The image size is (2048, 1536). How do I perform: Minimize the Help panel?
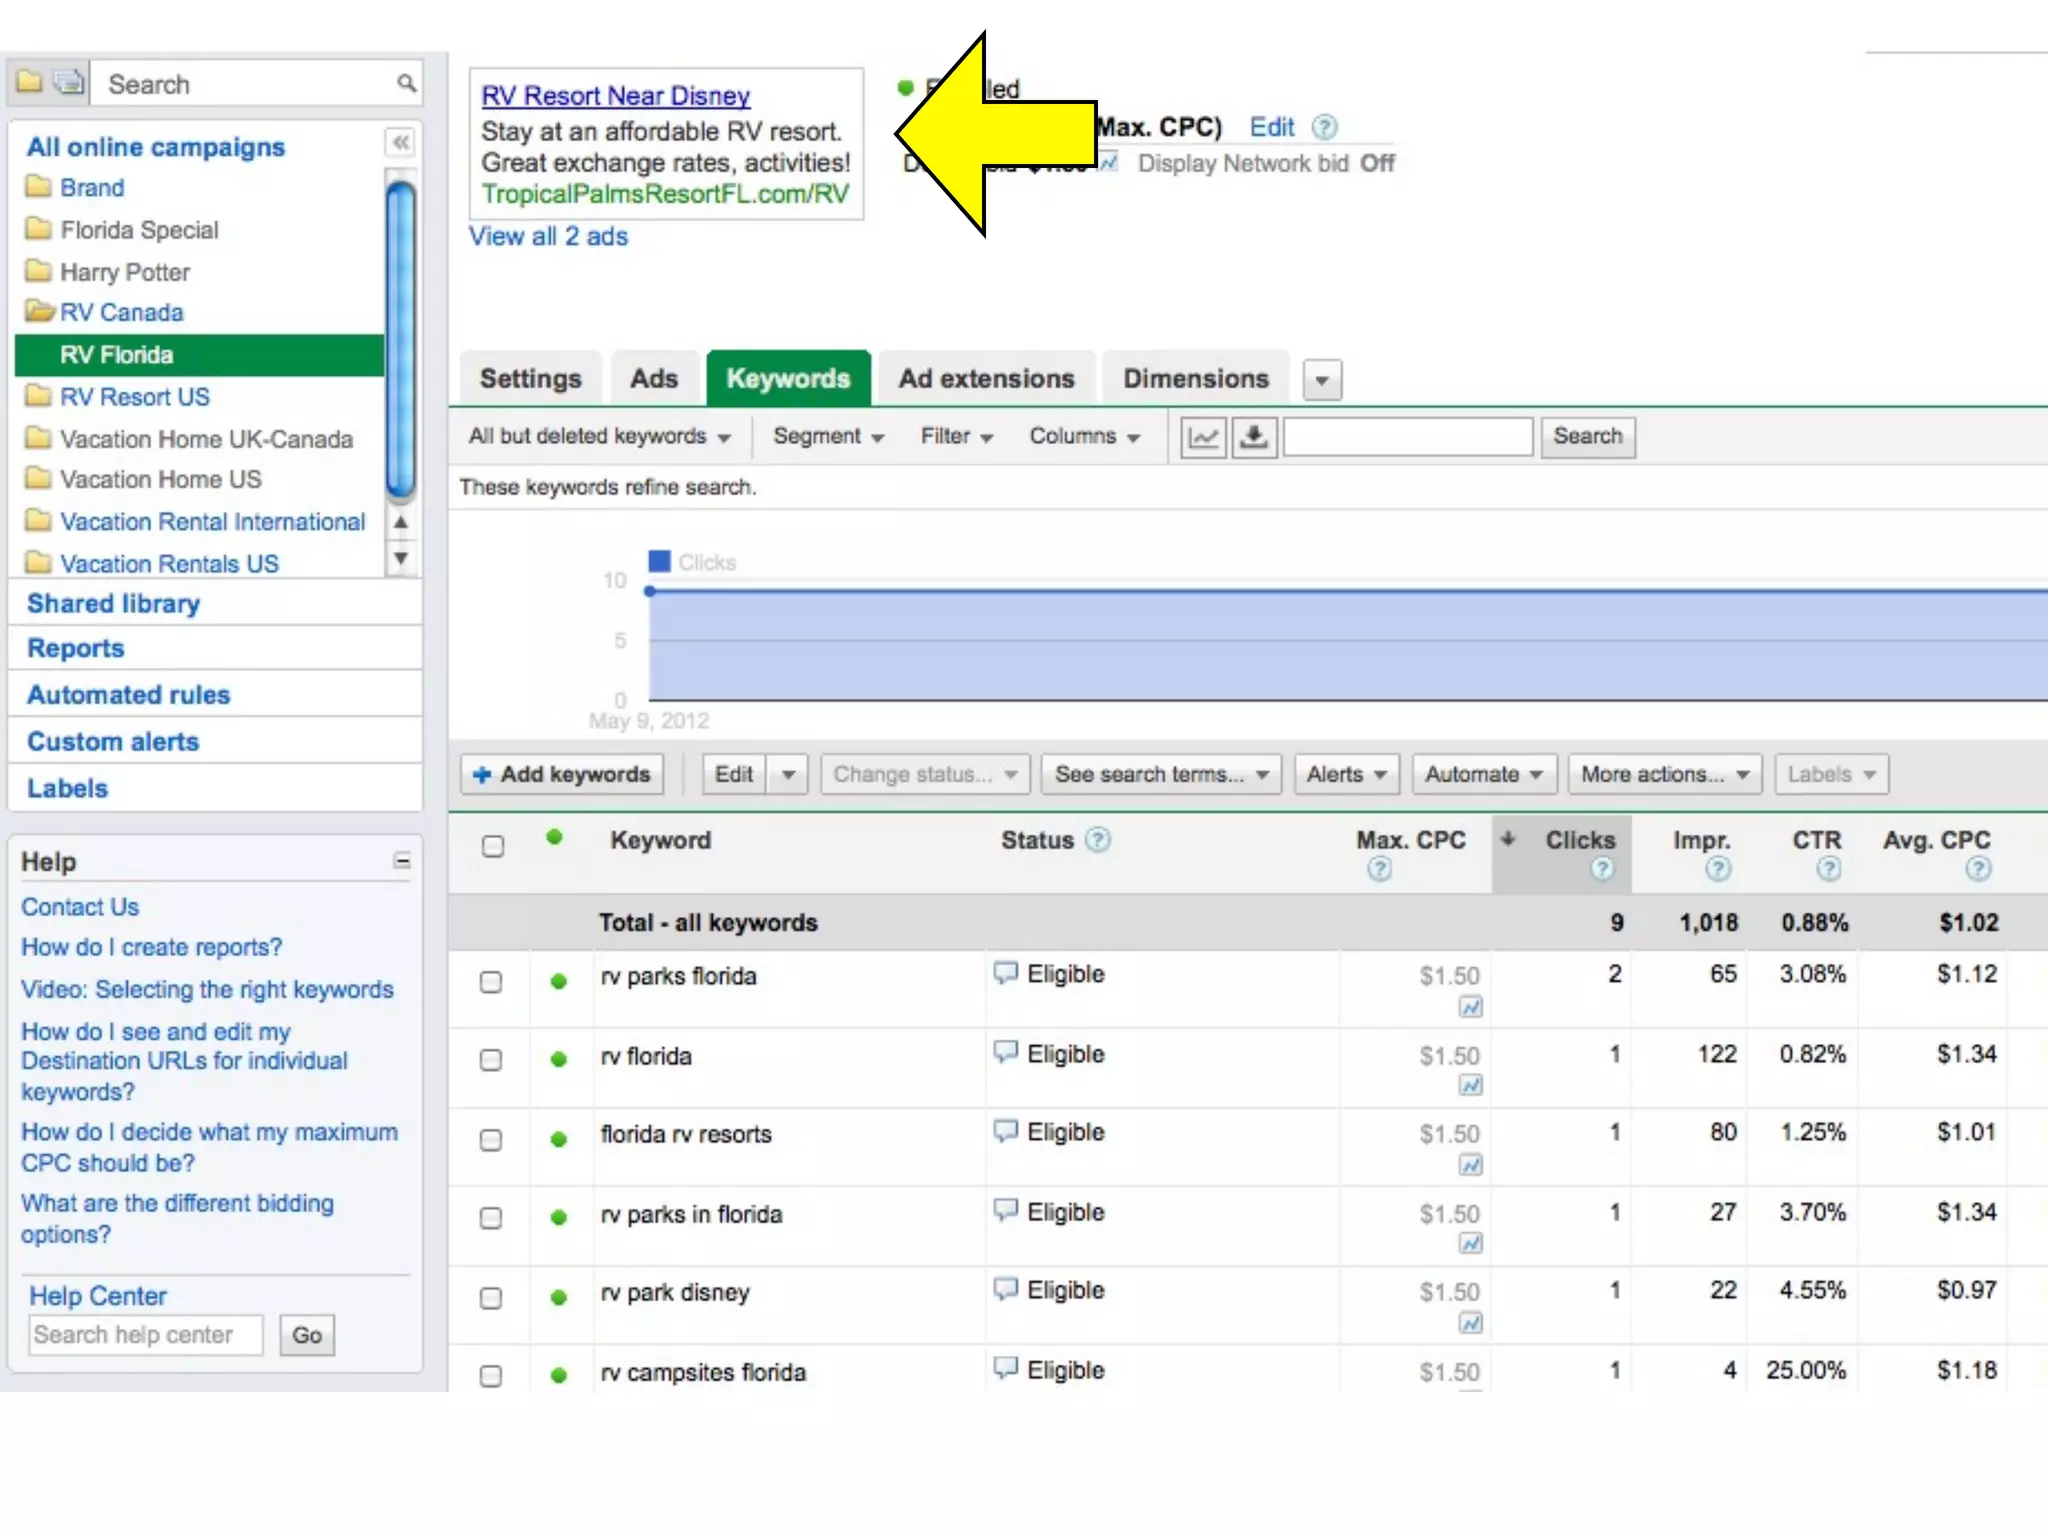tap(402, 861)
